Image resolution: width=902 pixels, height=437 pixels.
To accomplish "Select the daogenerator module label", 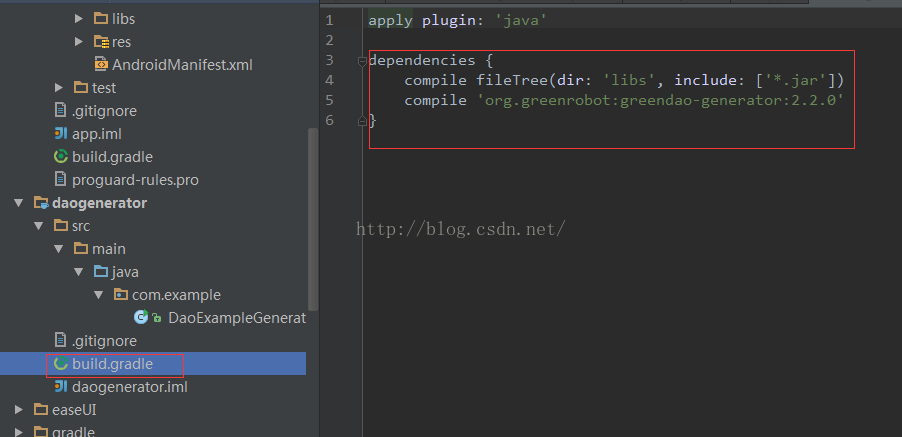I will [100, 203].
